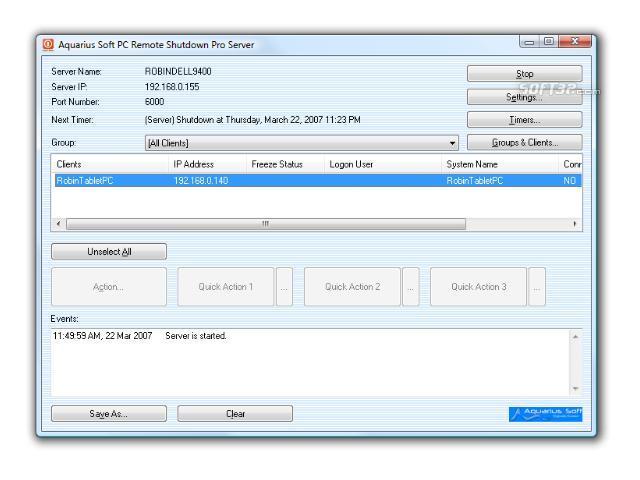Click the app icon in the title bar
This screenshot has height=480, width=640.
pos(48,44)
